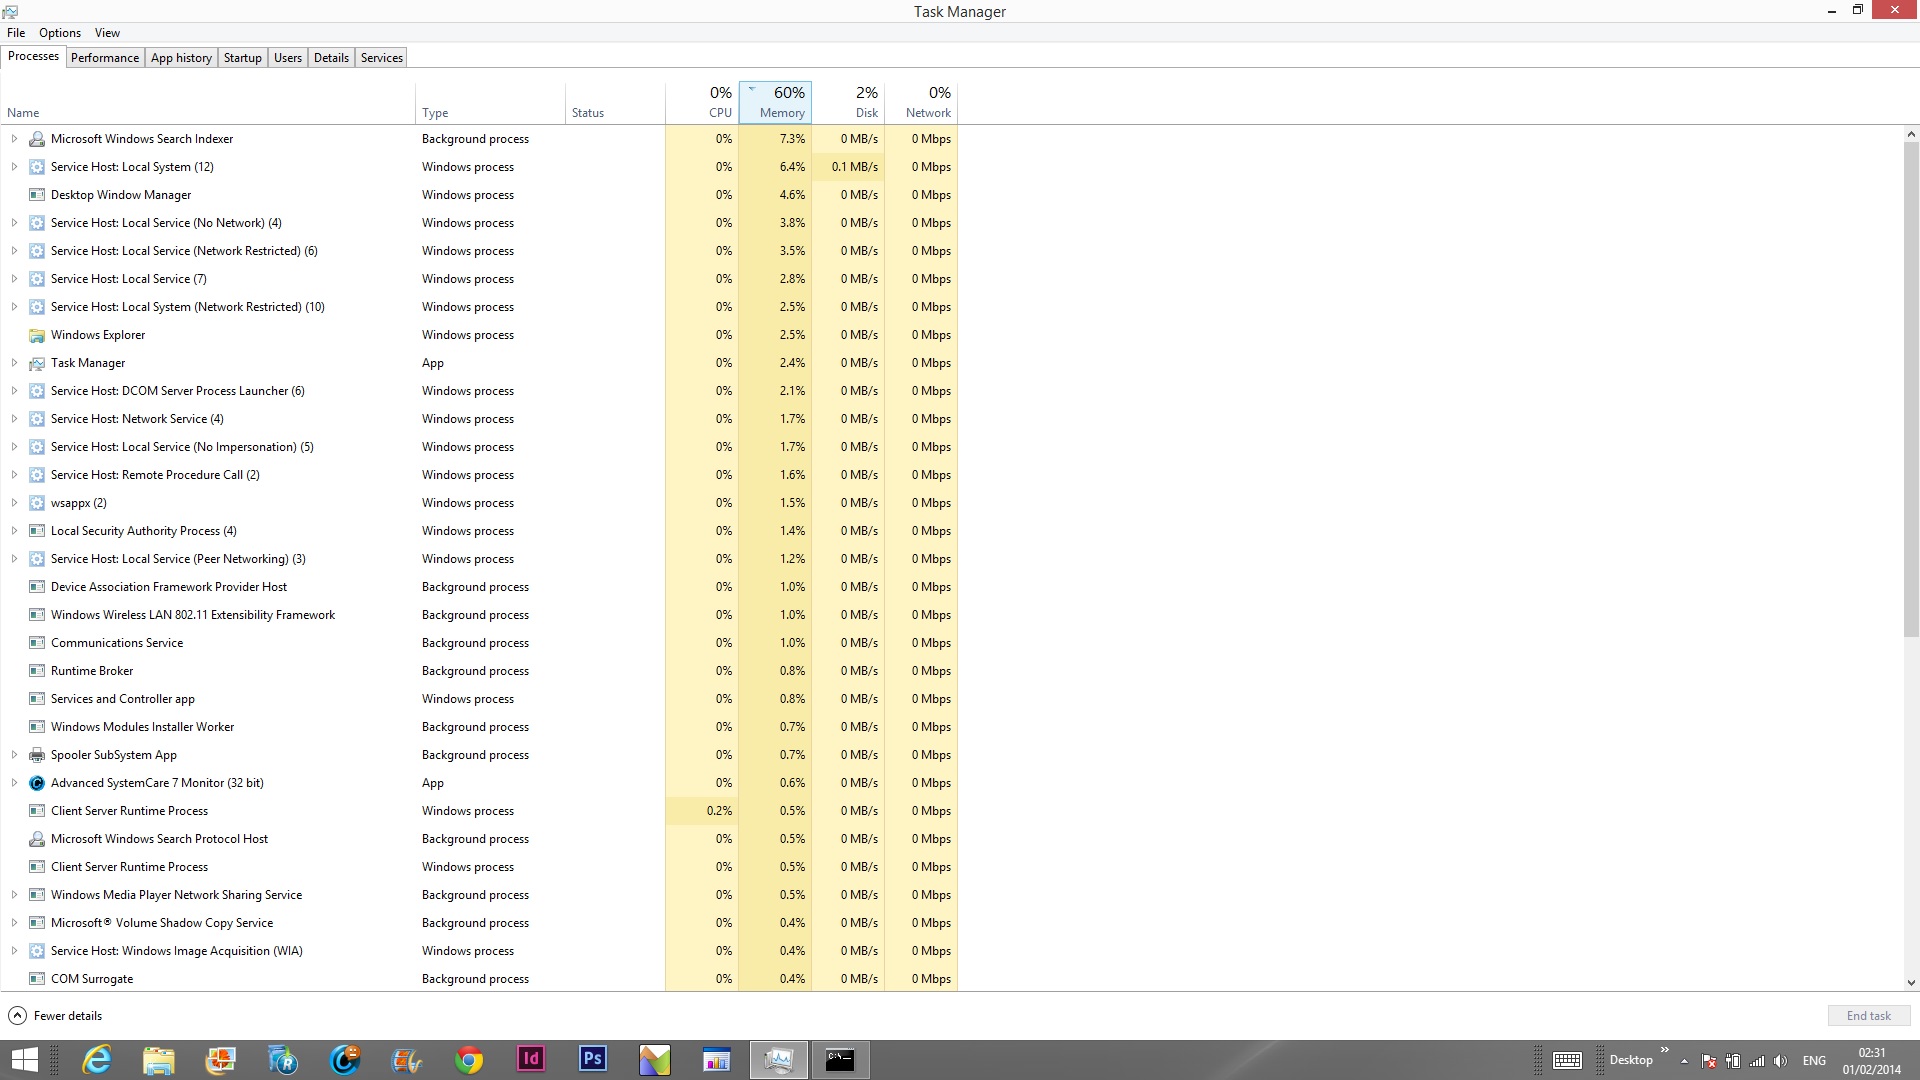
Task: Click the Advanced SystemCare 7 Monitor row icon
Action: pyautogui.click(x=37, y=783)
